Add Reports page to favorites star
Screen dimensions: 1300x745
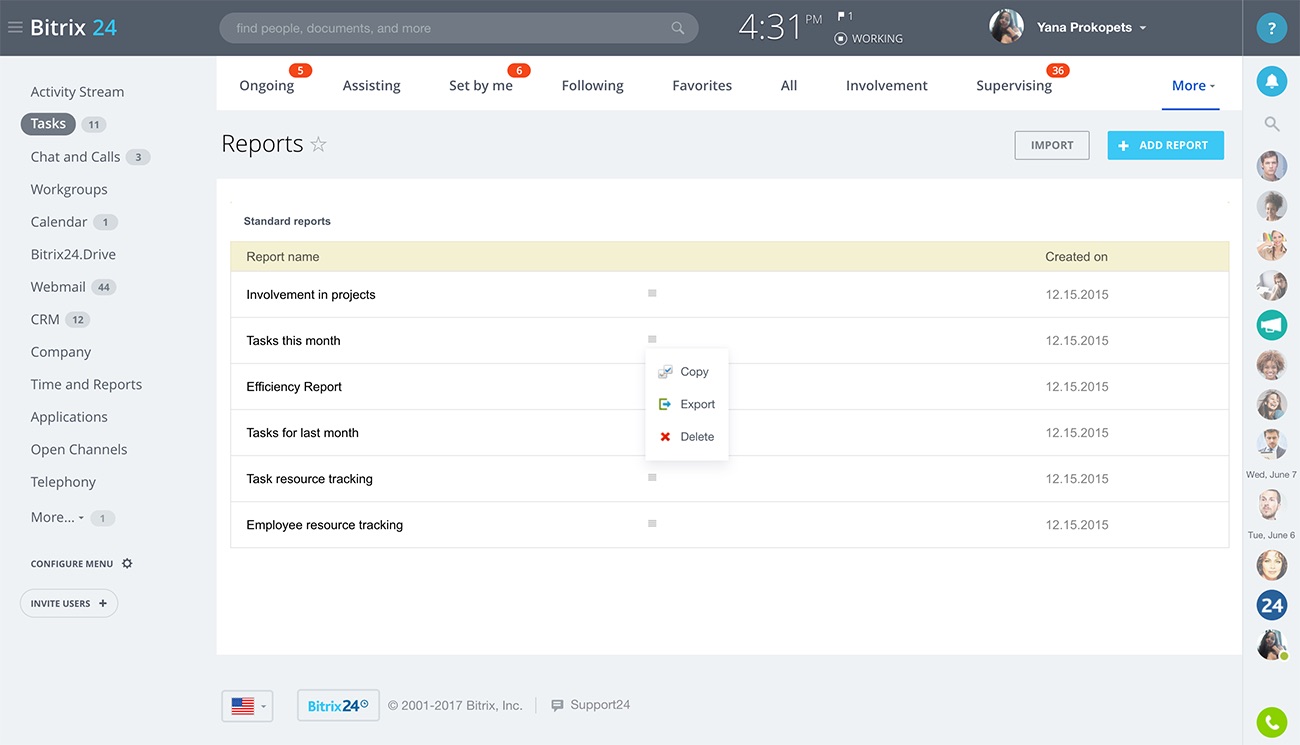tap(318, 145)
